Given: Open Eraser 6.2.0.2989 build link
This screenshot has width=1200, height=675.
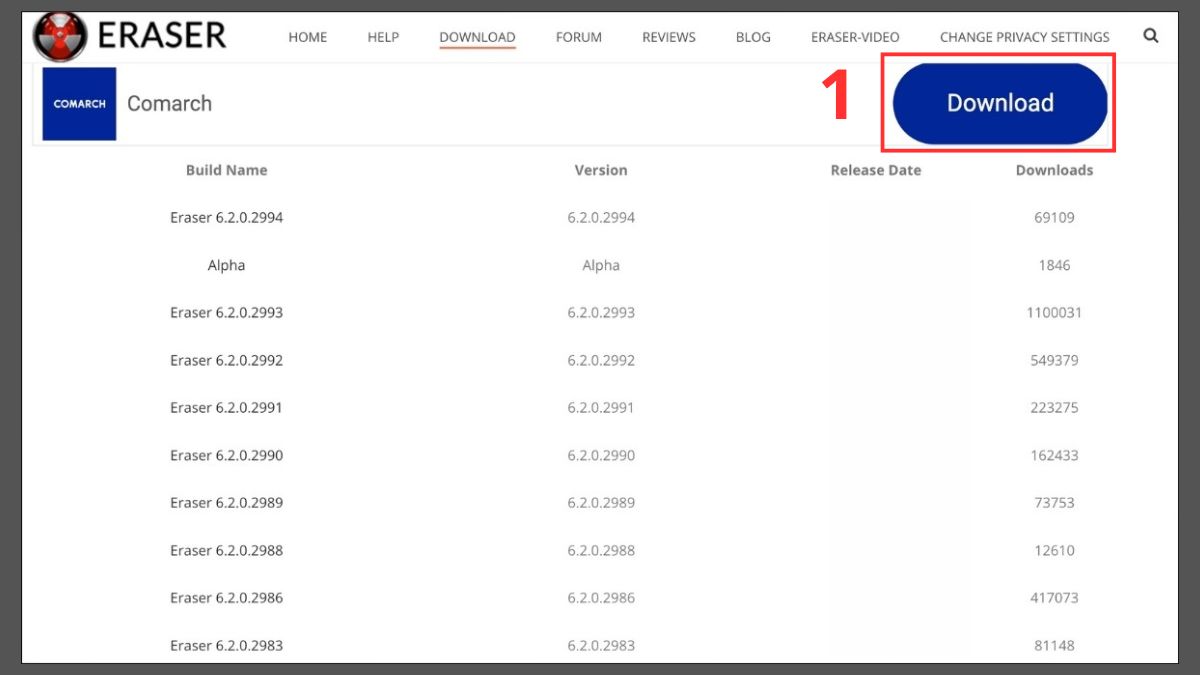Looking at the screenshot, I should pyautogui.click(x=227, y=502).
